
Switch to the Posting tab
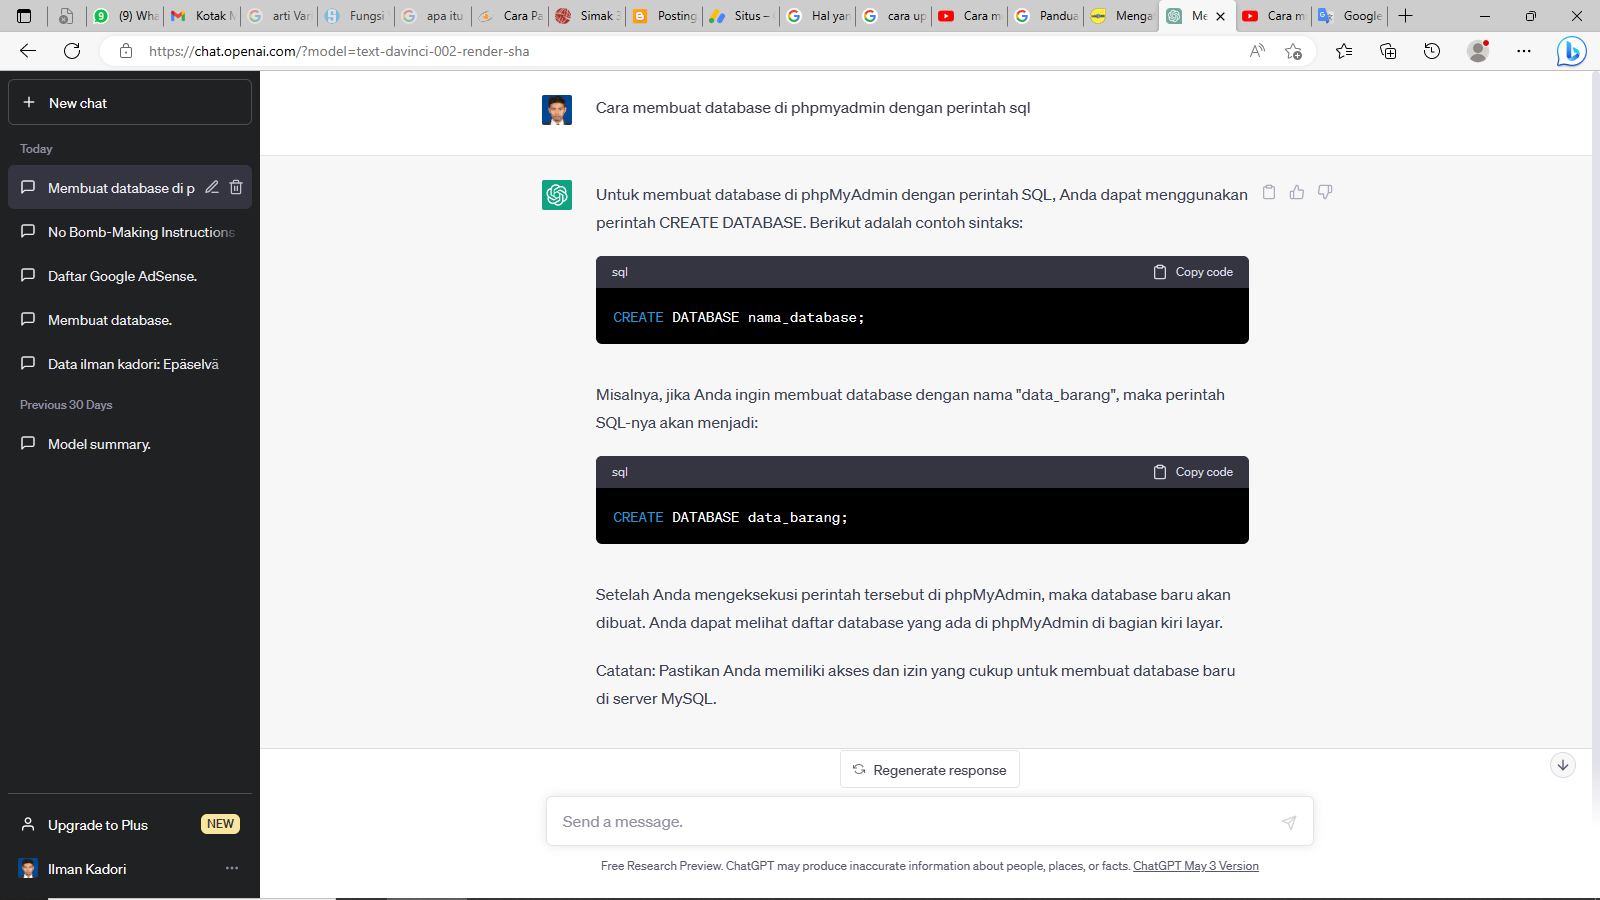(x=665, y=16)
